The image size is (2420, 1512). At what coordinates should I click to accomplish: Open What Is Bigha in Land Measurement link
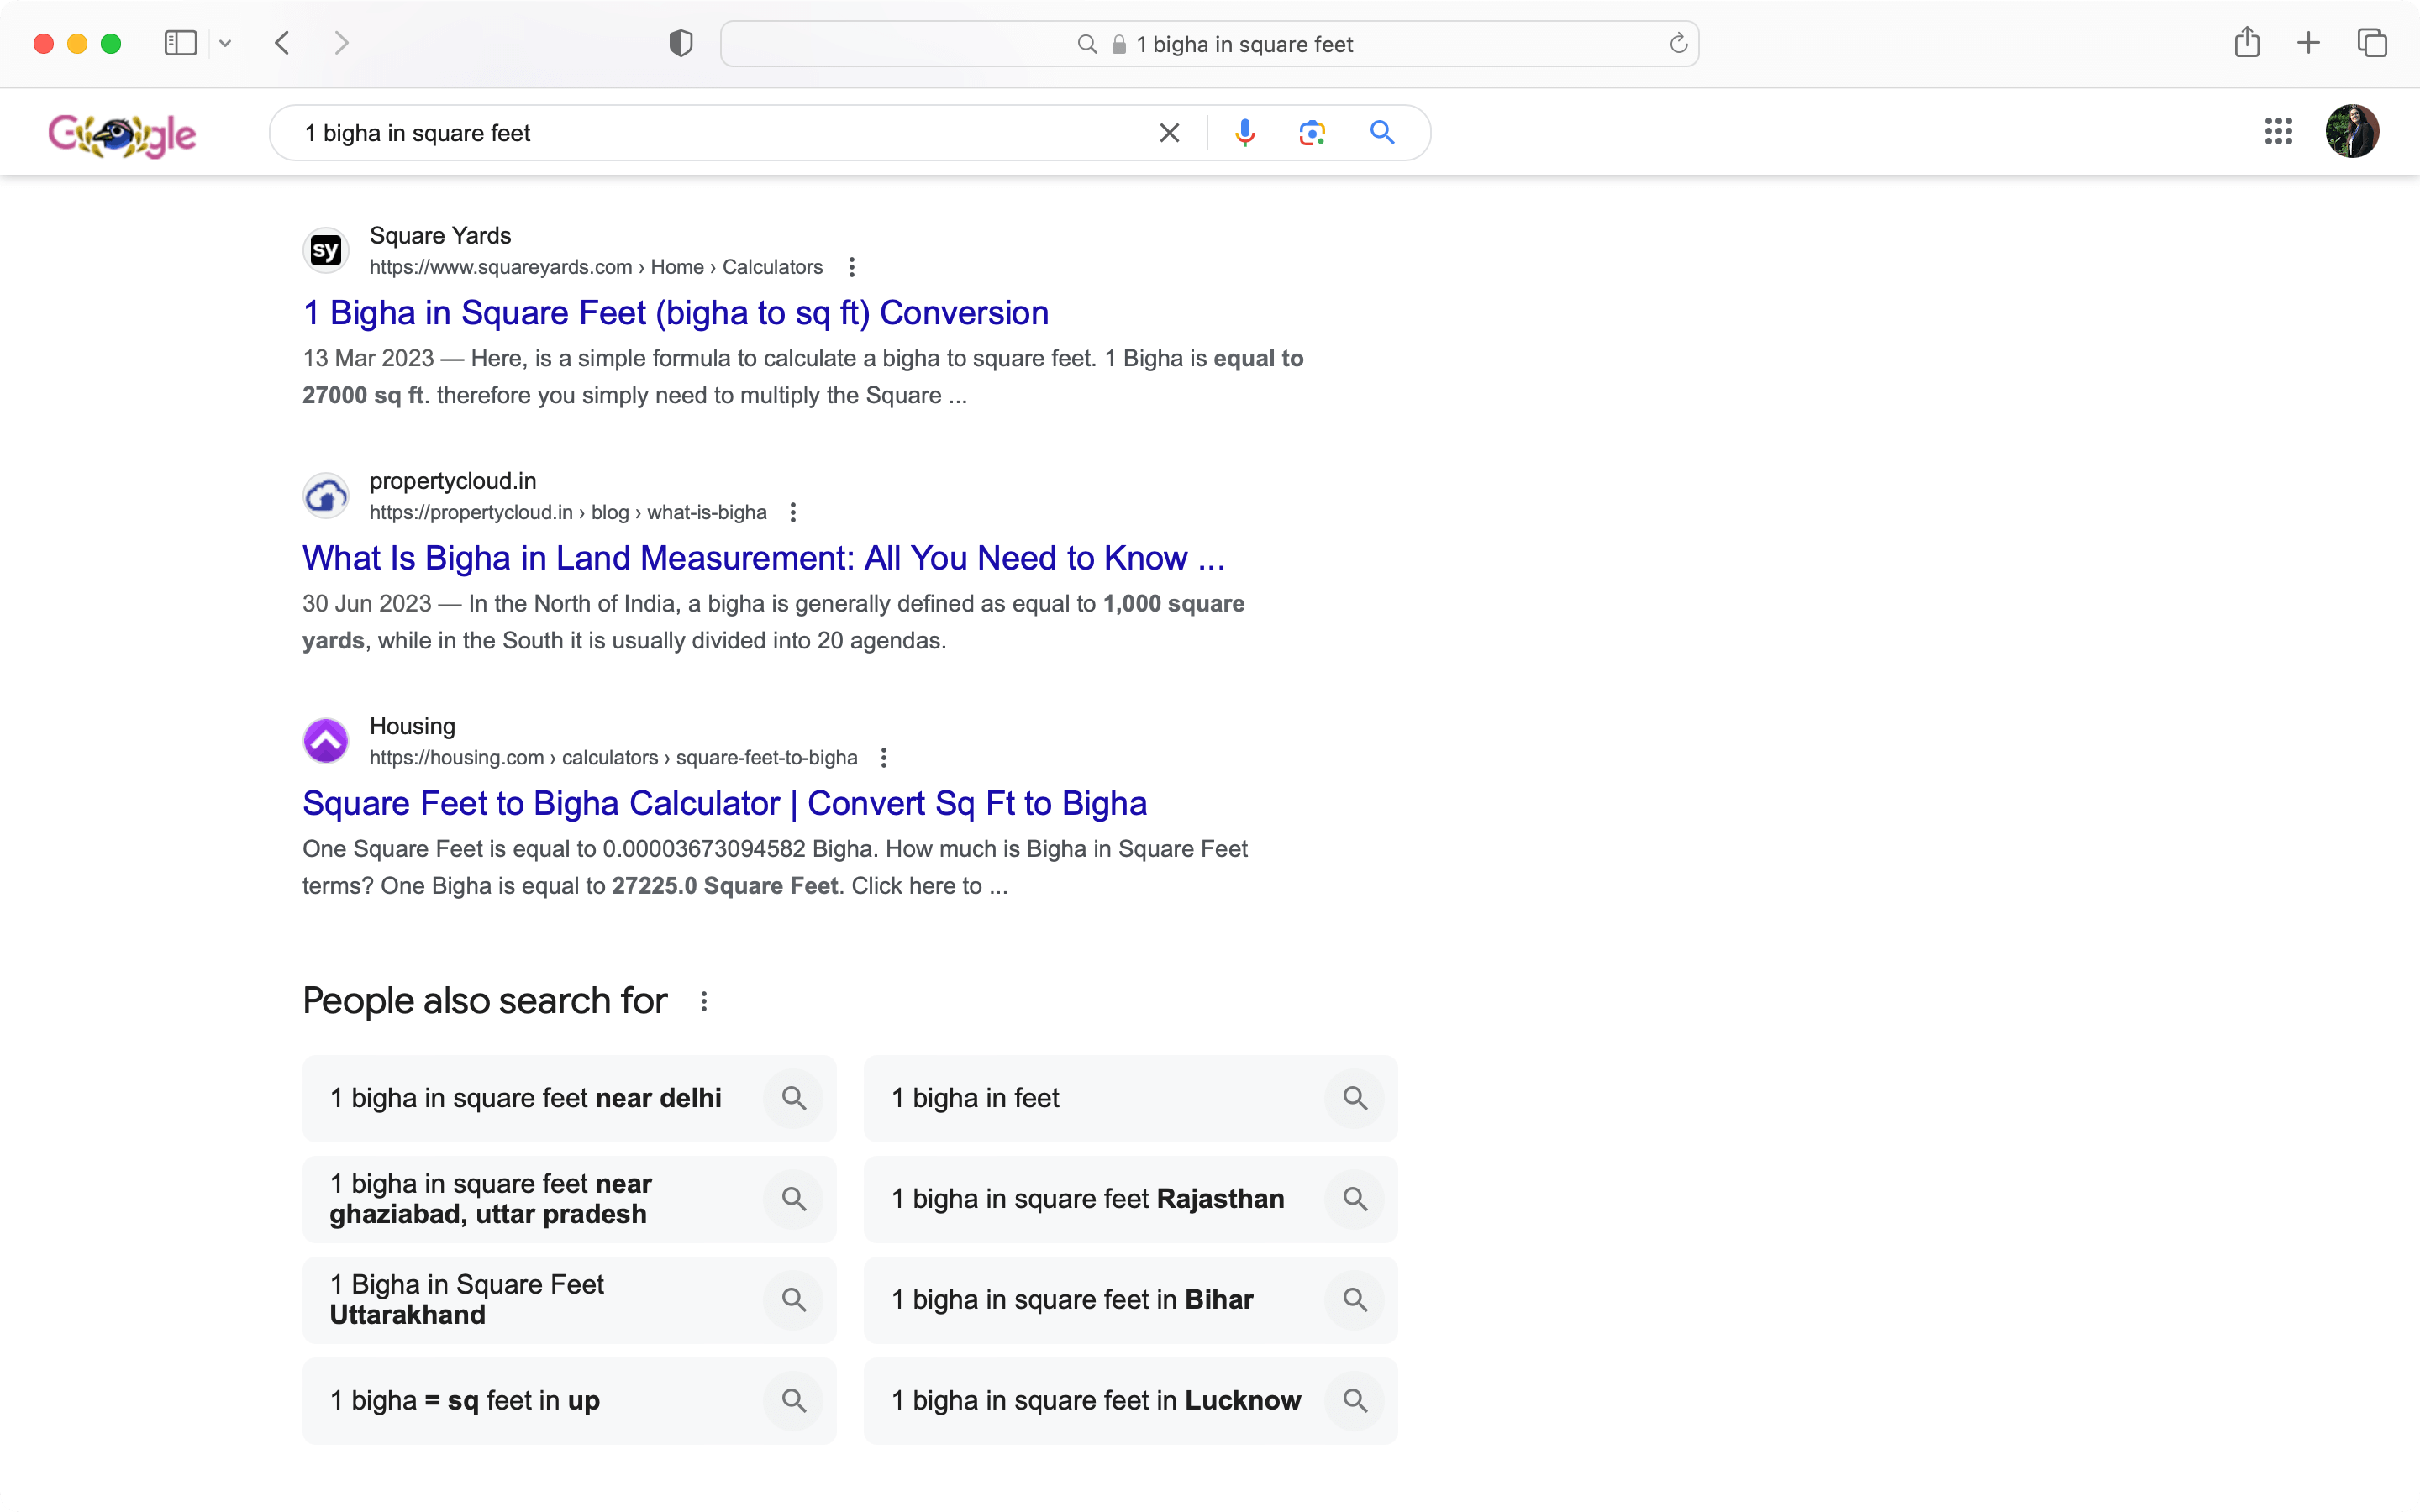click(764, 558)
